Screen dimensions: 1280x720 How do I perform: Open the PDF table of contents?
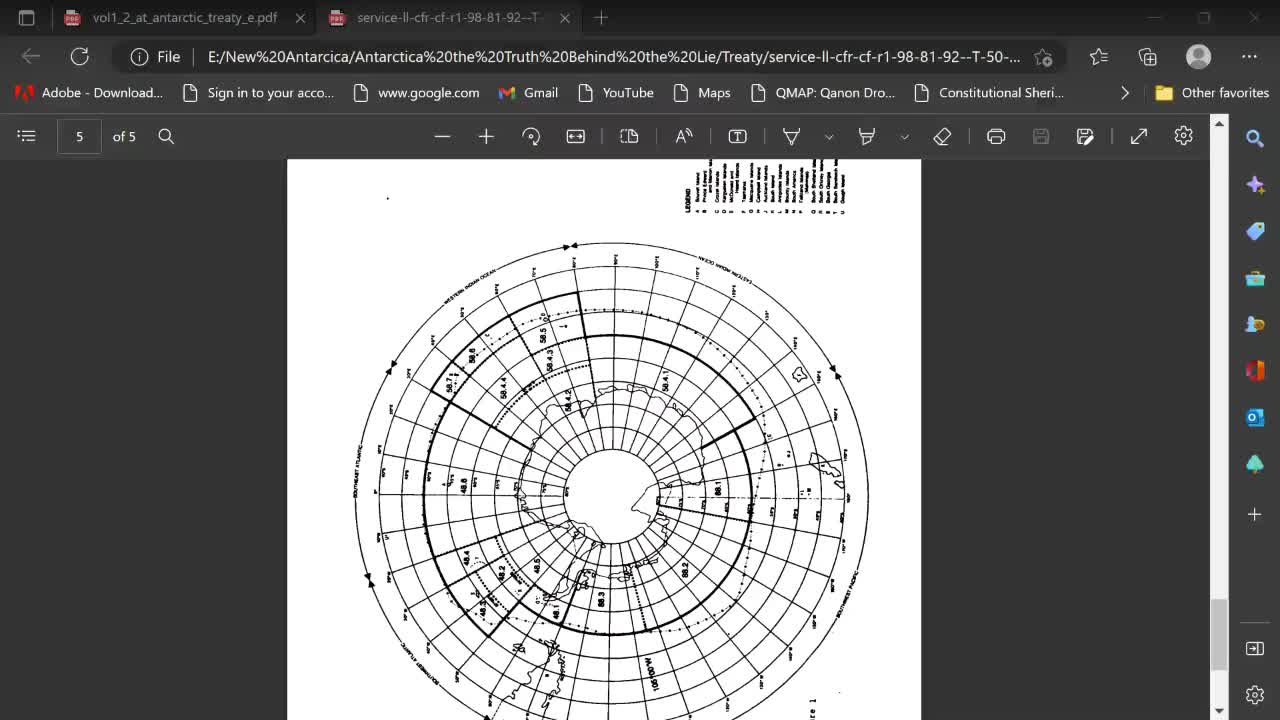27,136
